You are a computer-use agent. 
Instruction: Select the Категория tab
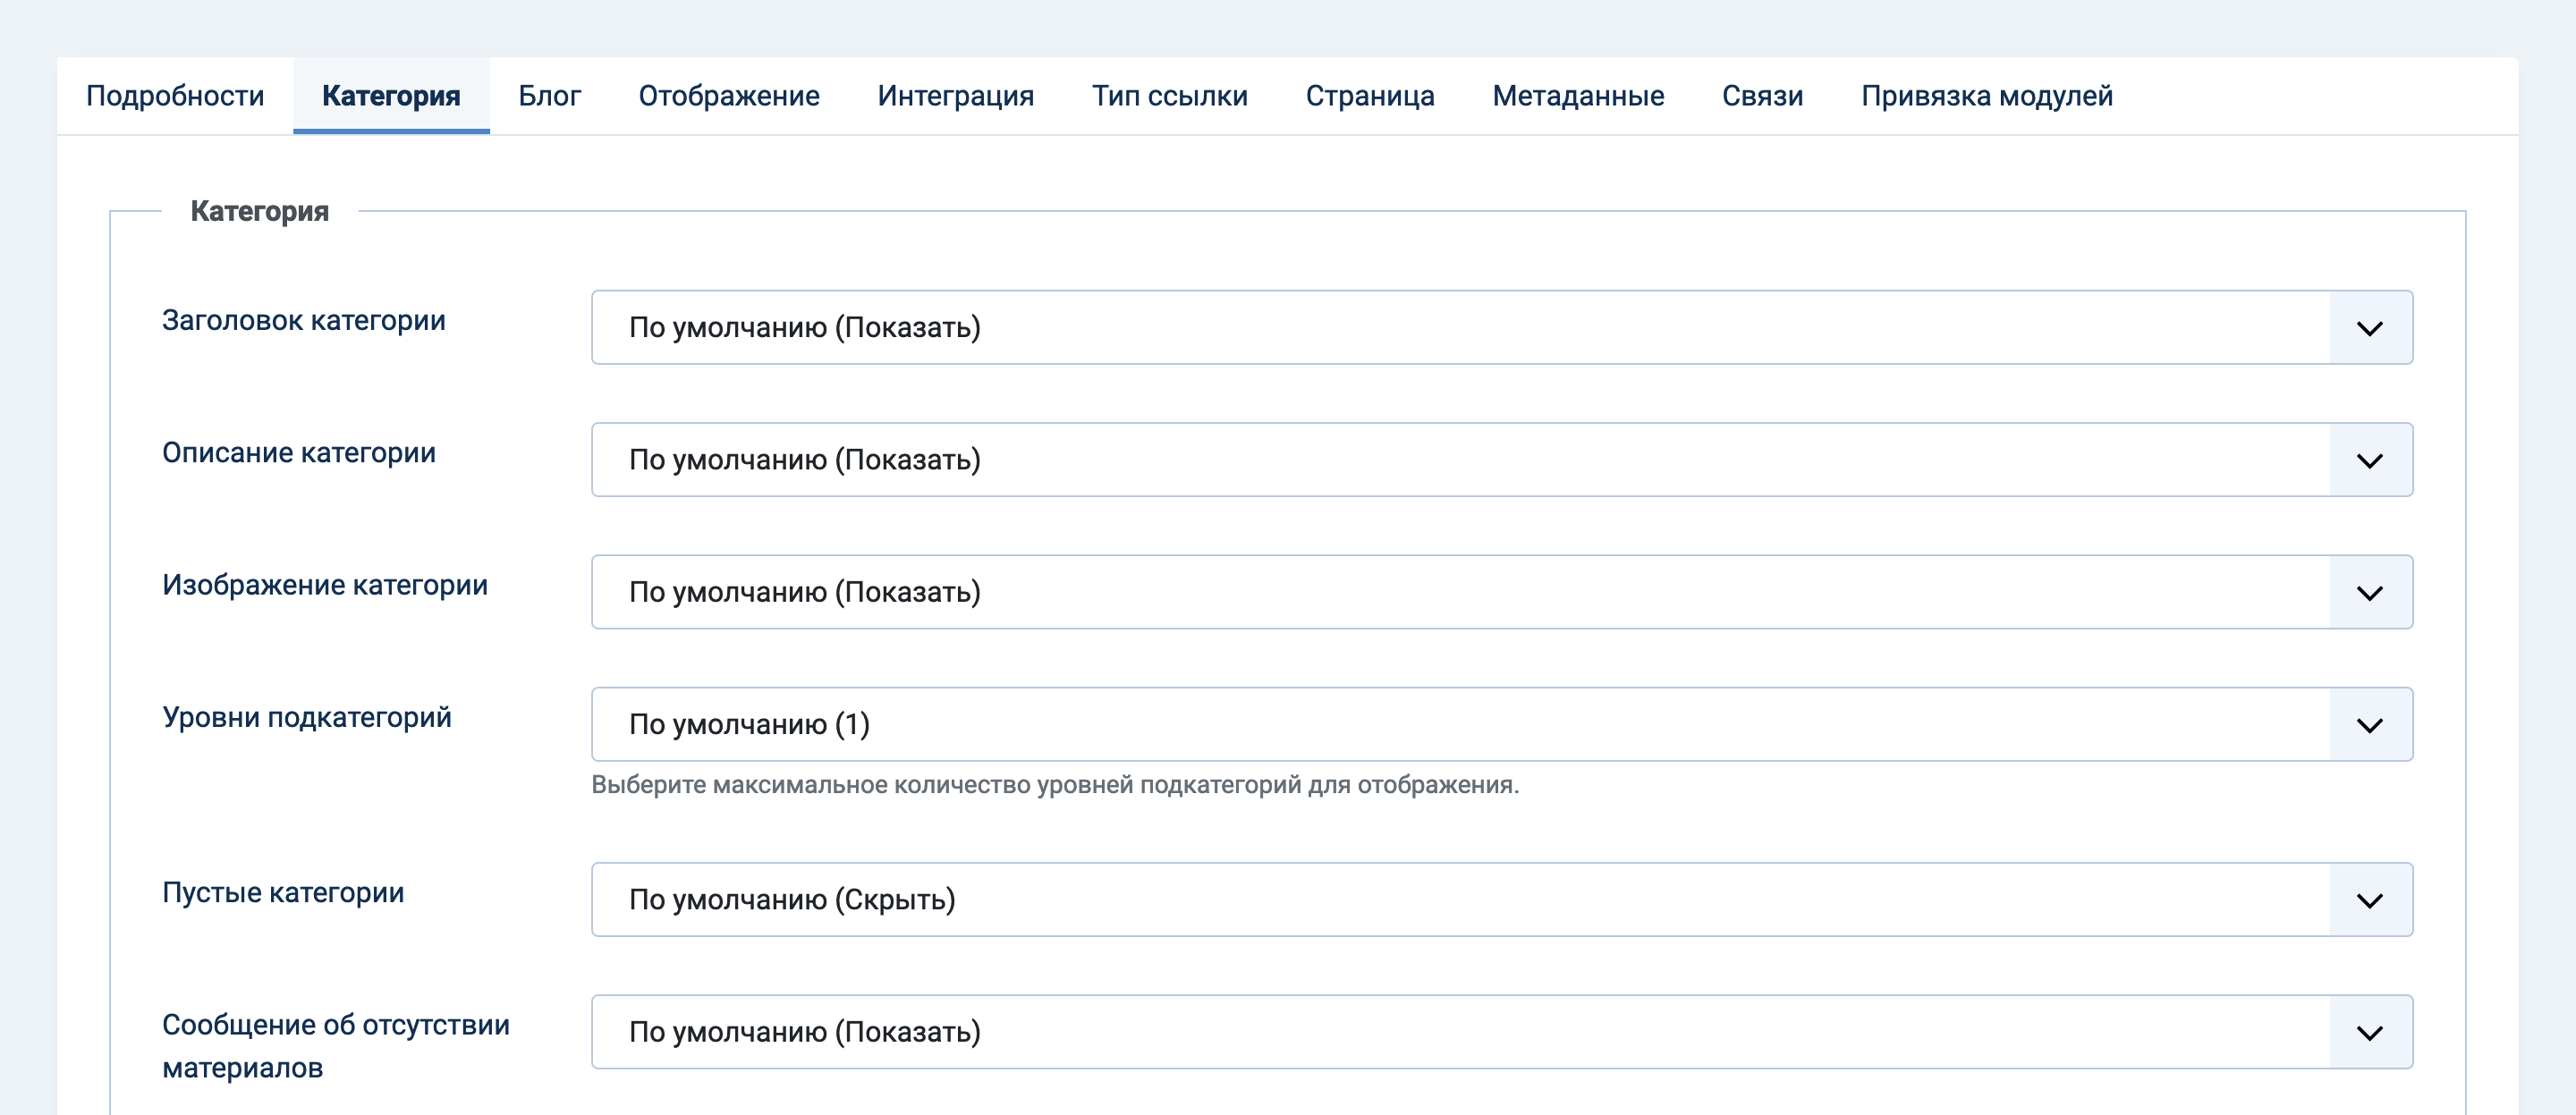391,96
